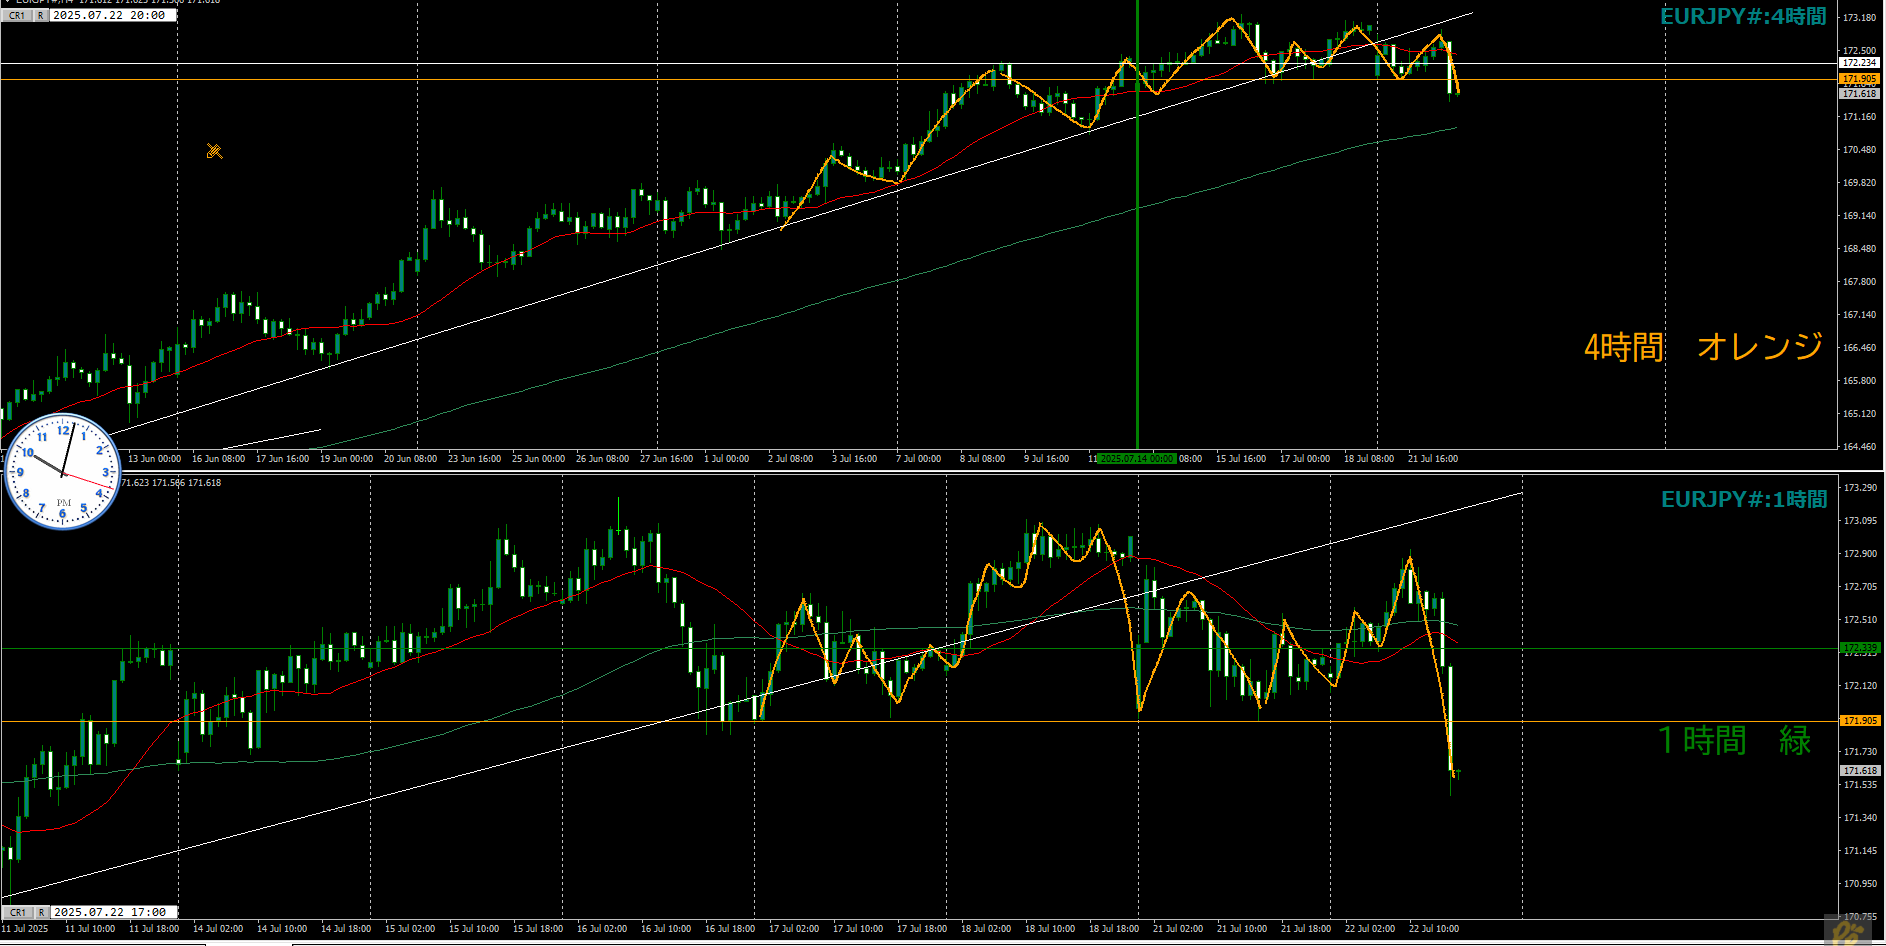Click the orange 171.905 price tag on lower chart
The width and height of the screenshot is (1886, 946).
click(1859, 720)
